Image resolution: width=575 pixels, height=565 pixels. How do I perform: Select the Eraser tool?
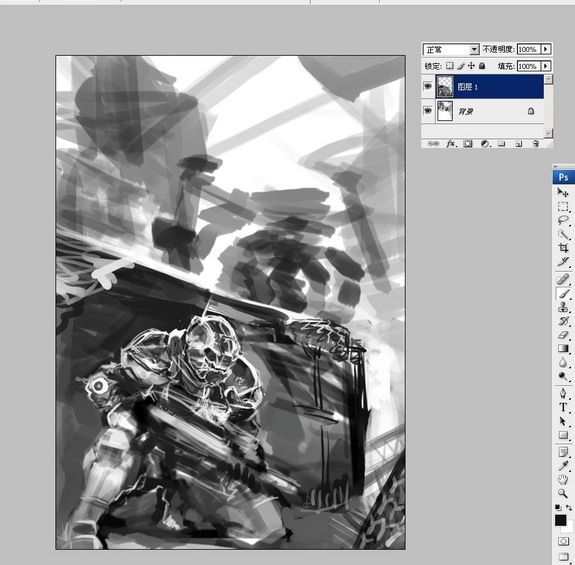[x=563, y=335]
